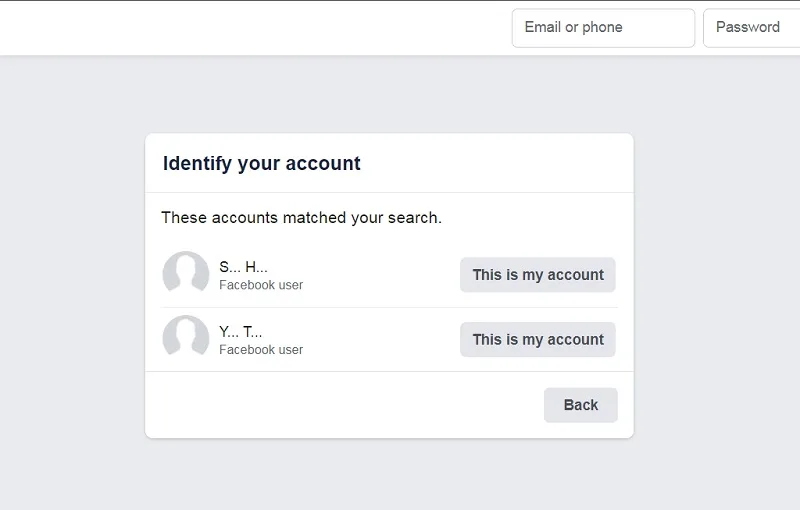
Task: Click the empty white header bar area
Action: pyautogui.click(x=255, y=28)
